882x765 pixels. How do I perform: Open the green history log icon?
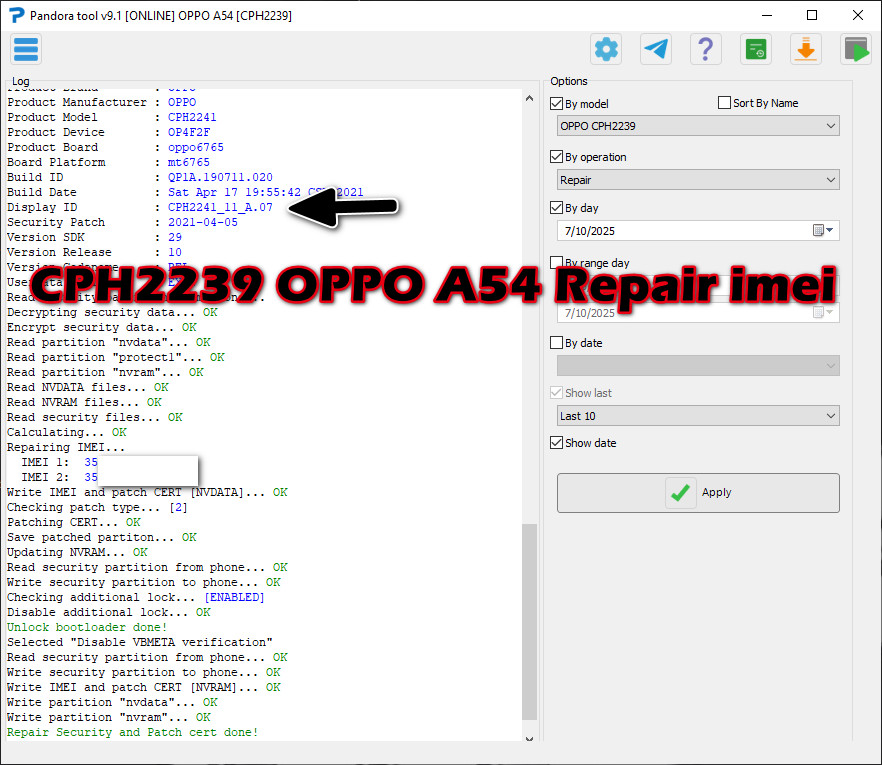[755, 50]
